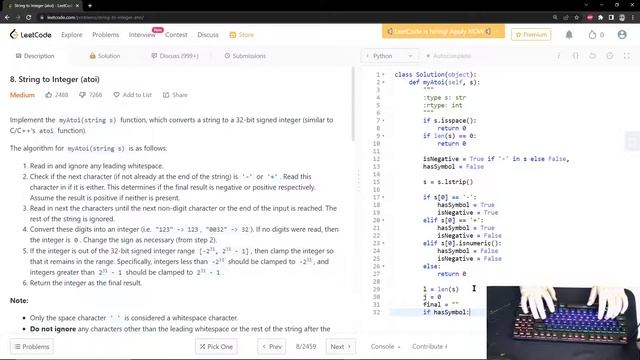Switch to the Discuss (999+) tab
The width and height of the screenshot is (640, 360).
pyautogui.click(x=175, y=56)
